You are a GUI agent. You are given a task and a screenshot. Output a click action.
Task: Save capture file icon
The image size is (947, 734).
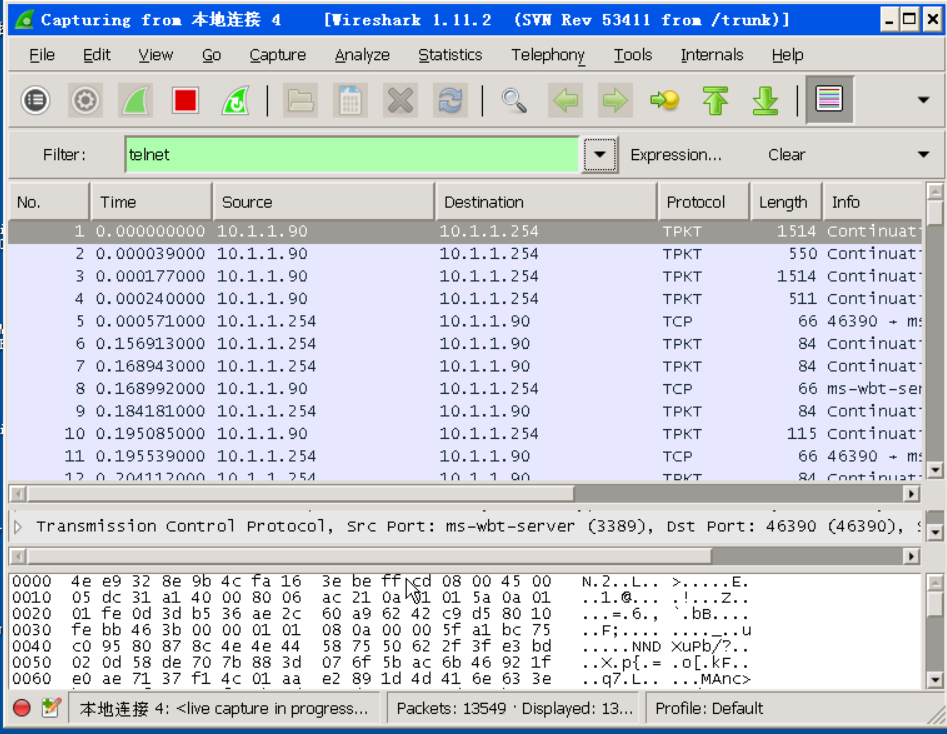[350, 100]
